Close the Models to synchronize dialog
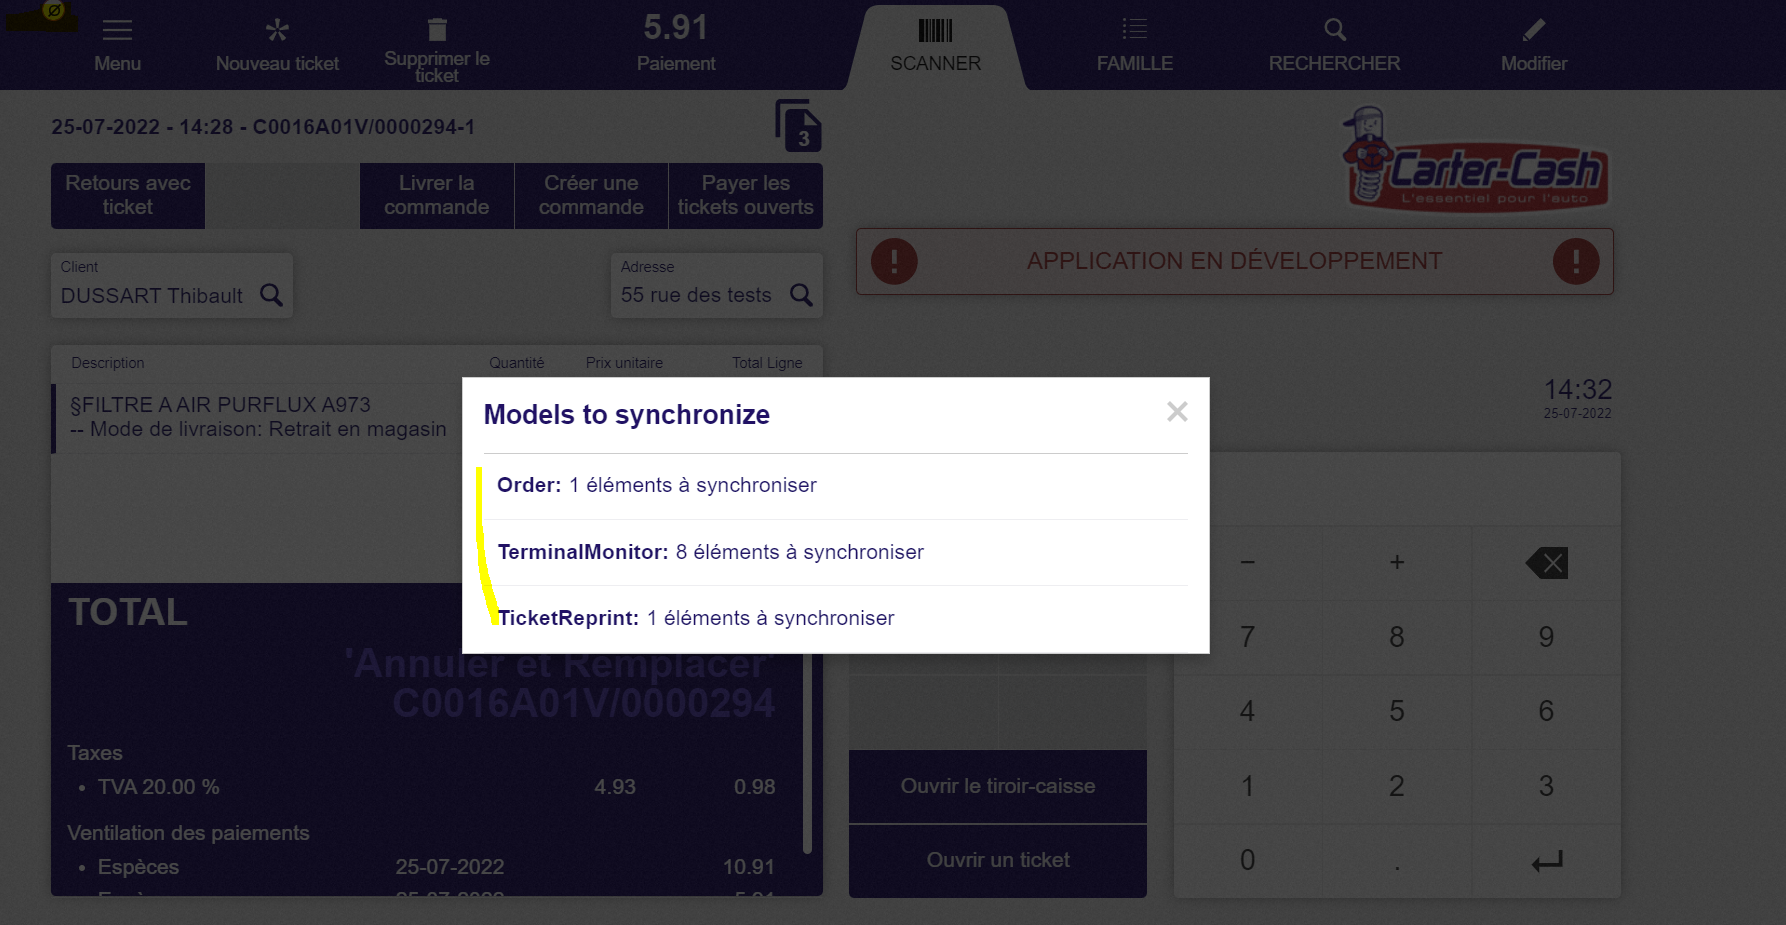Image resolution: width=1786 pixels, height=925 pixels. click(1177, 412)
